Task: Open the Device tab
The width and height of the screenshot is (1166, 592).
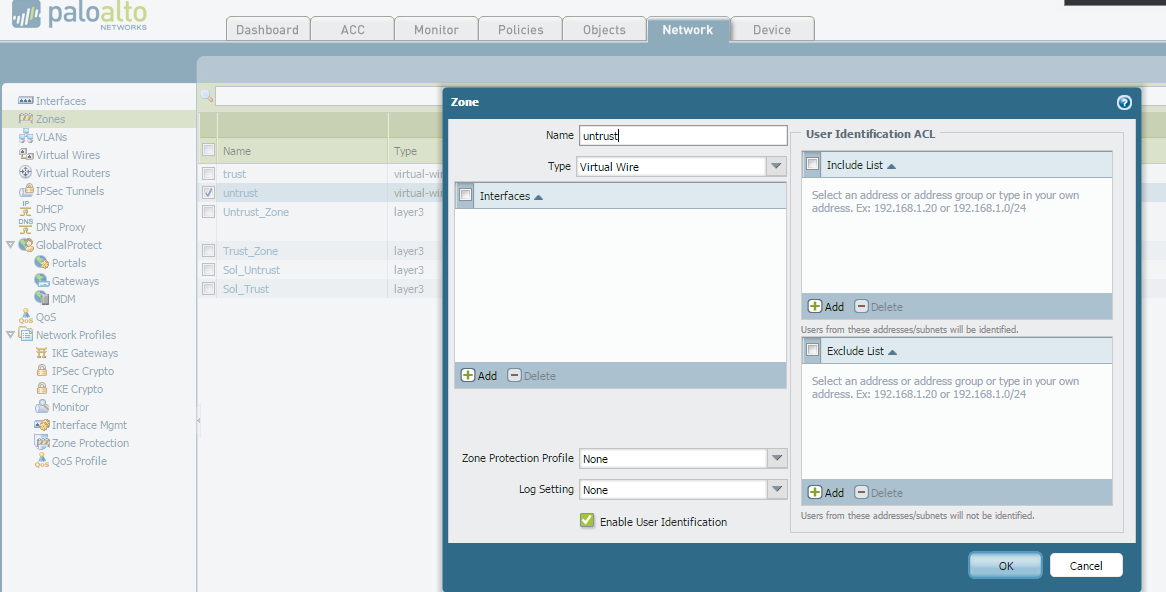Action: pyautogui.click(x=772, y=29)
